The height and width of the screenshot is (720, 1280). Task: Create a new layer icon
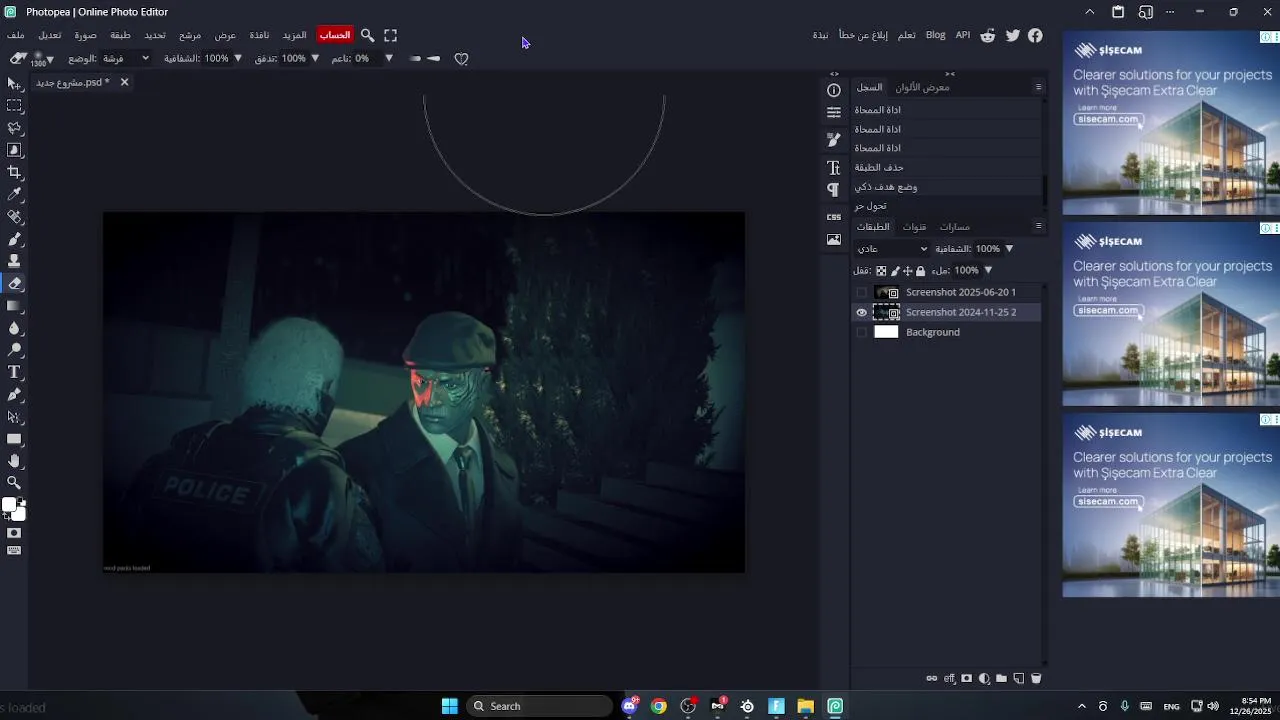1018,678
